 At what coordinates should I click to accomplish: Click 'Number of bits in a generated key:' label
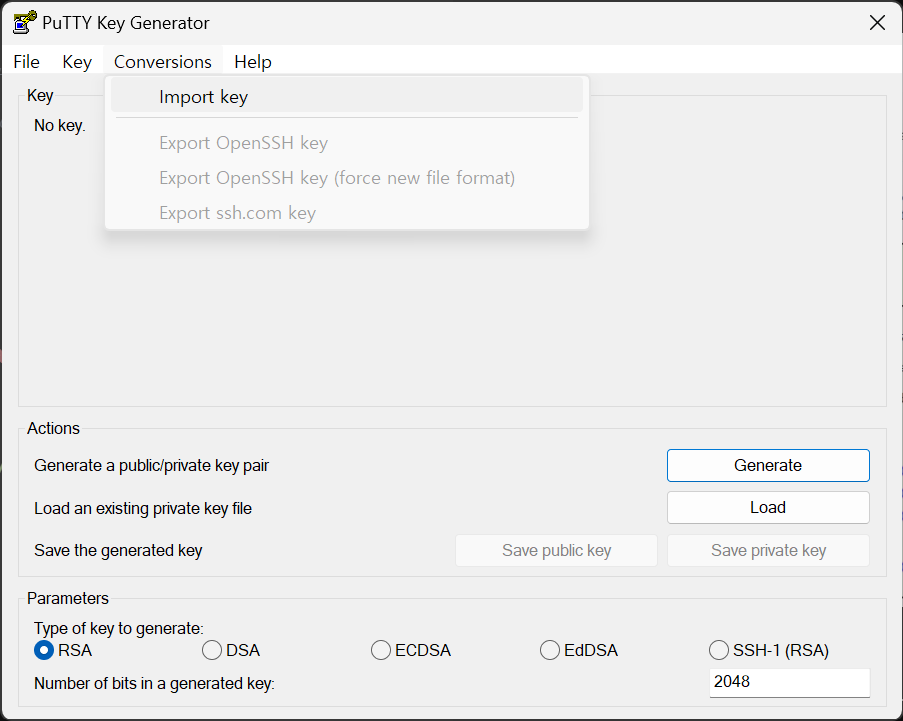154,684
